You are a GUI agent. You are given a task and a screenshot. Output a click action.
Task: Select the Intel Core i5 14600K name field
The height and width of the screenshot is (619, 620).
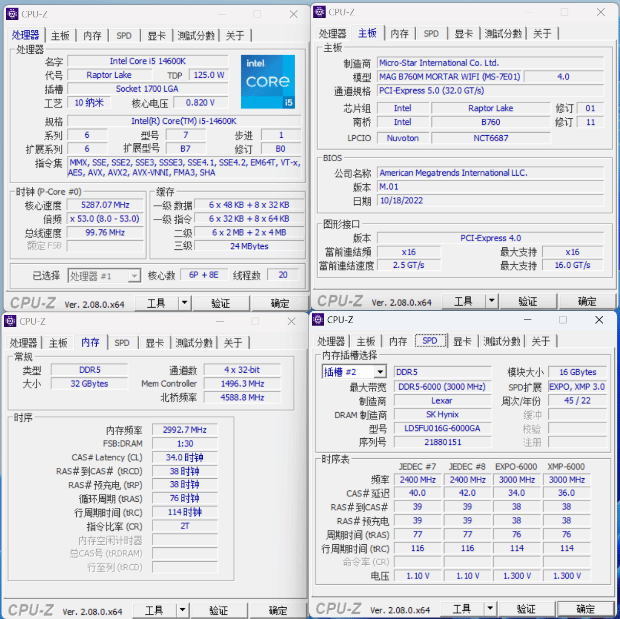(x=148, y=61)
